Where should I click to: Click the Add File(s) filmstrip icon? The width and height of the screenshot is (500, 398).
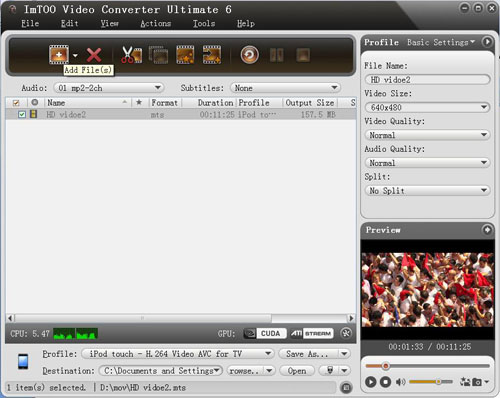pos(59,55)
